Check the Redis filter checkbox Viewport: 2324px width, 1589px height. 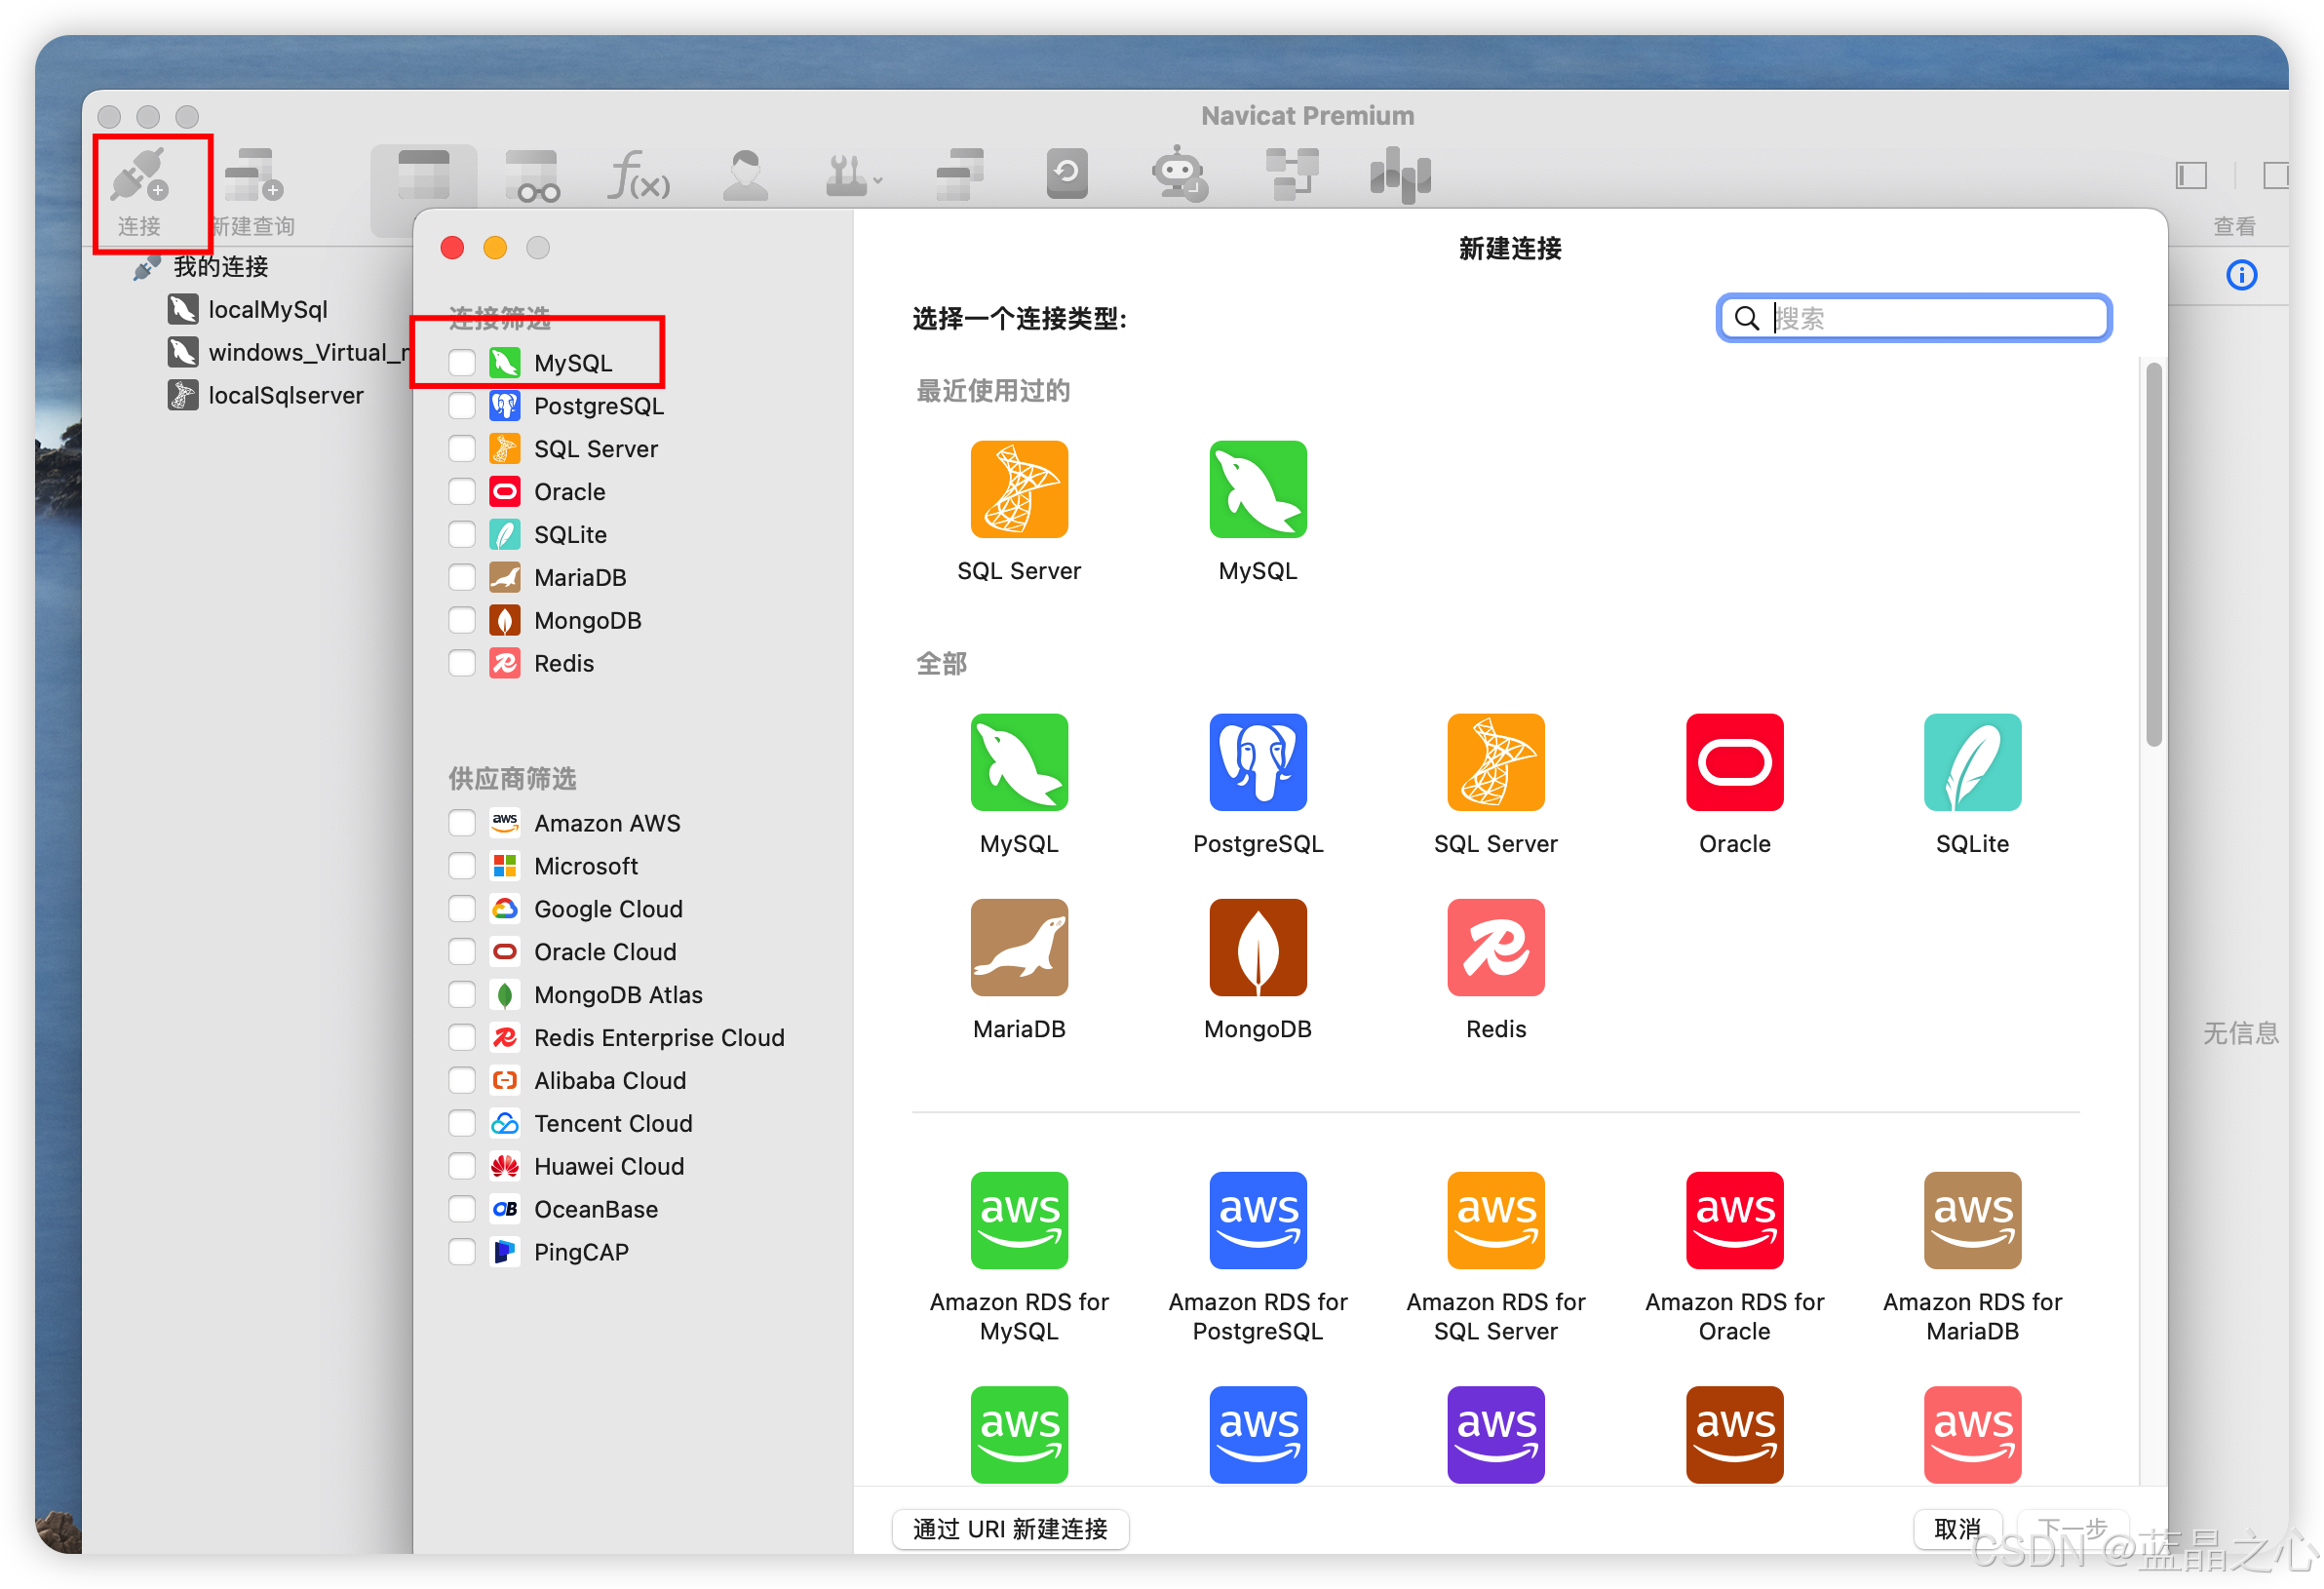pos(462,664)
